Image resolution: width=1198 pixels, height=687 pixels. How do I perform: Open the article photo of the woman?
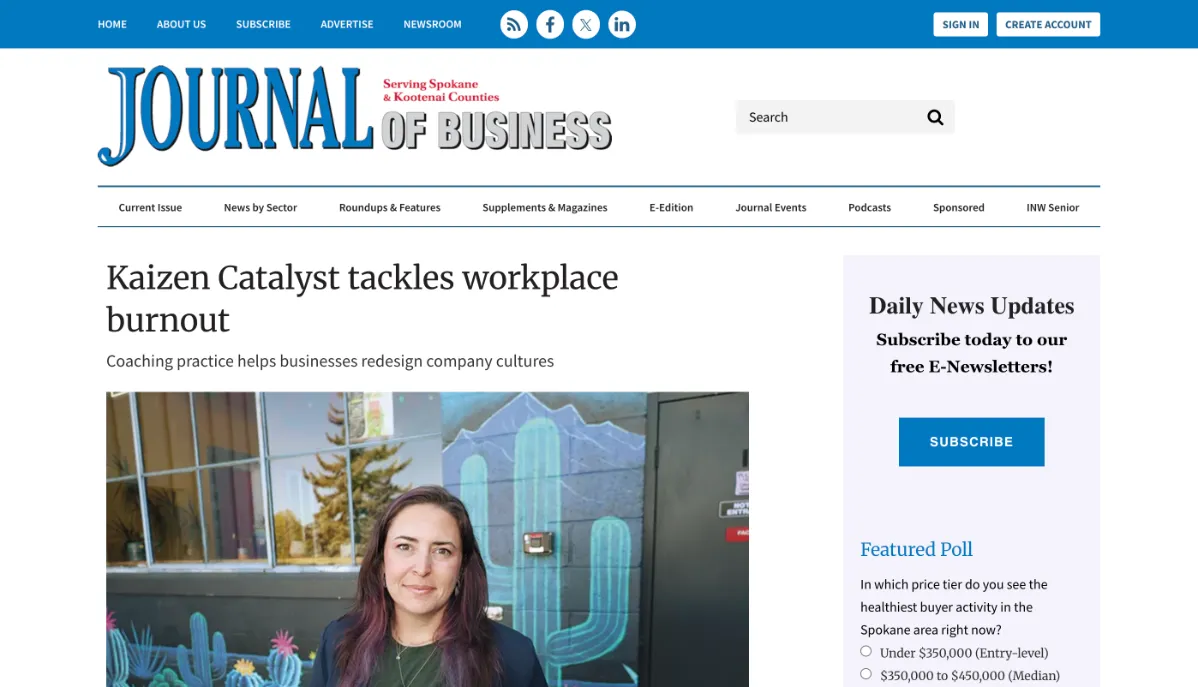click(x=427, y=540)
